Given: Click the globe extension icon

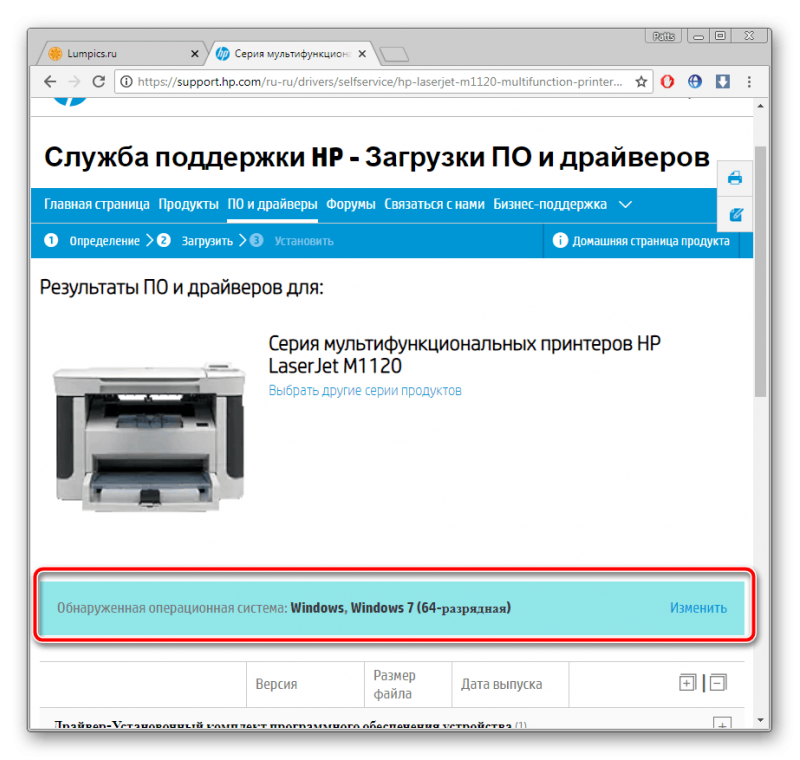Looking at the screenshot, I should pyautogui.click(x=695, y=82).
